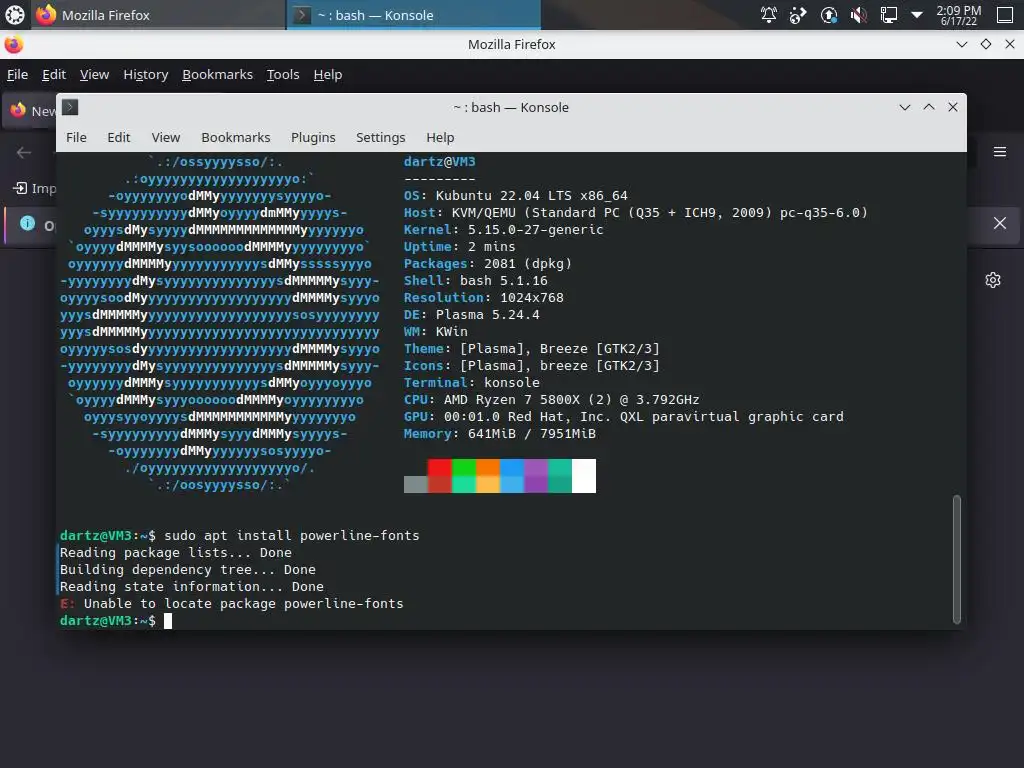This screenshot has width=1024, height=768.
Task: Click the 'CPU: AMD Ryzen 7 5800X' line
Action: pos(551,400)
